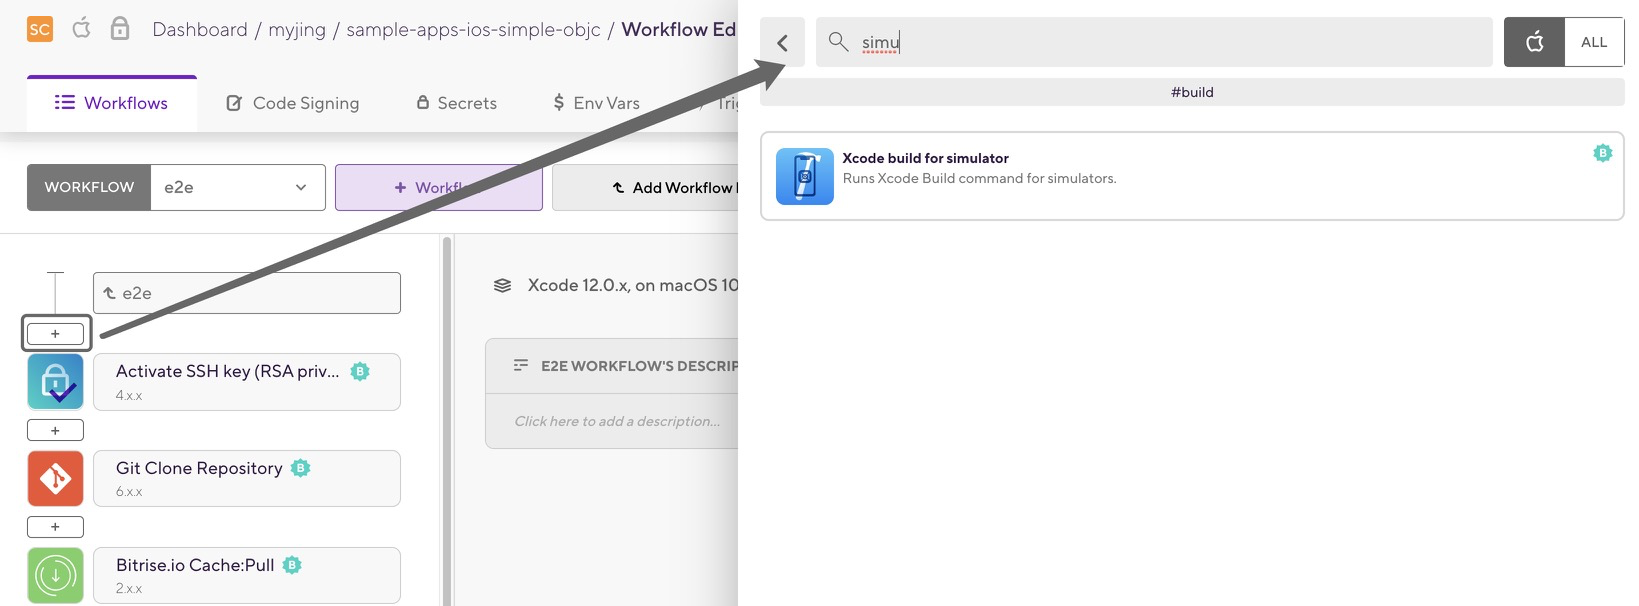Switch to the Env Vars tab
This screenshot has width=1639, height=606.
pyautogui.click(x=597, y=103)
